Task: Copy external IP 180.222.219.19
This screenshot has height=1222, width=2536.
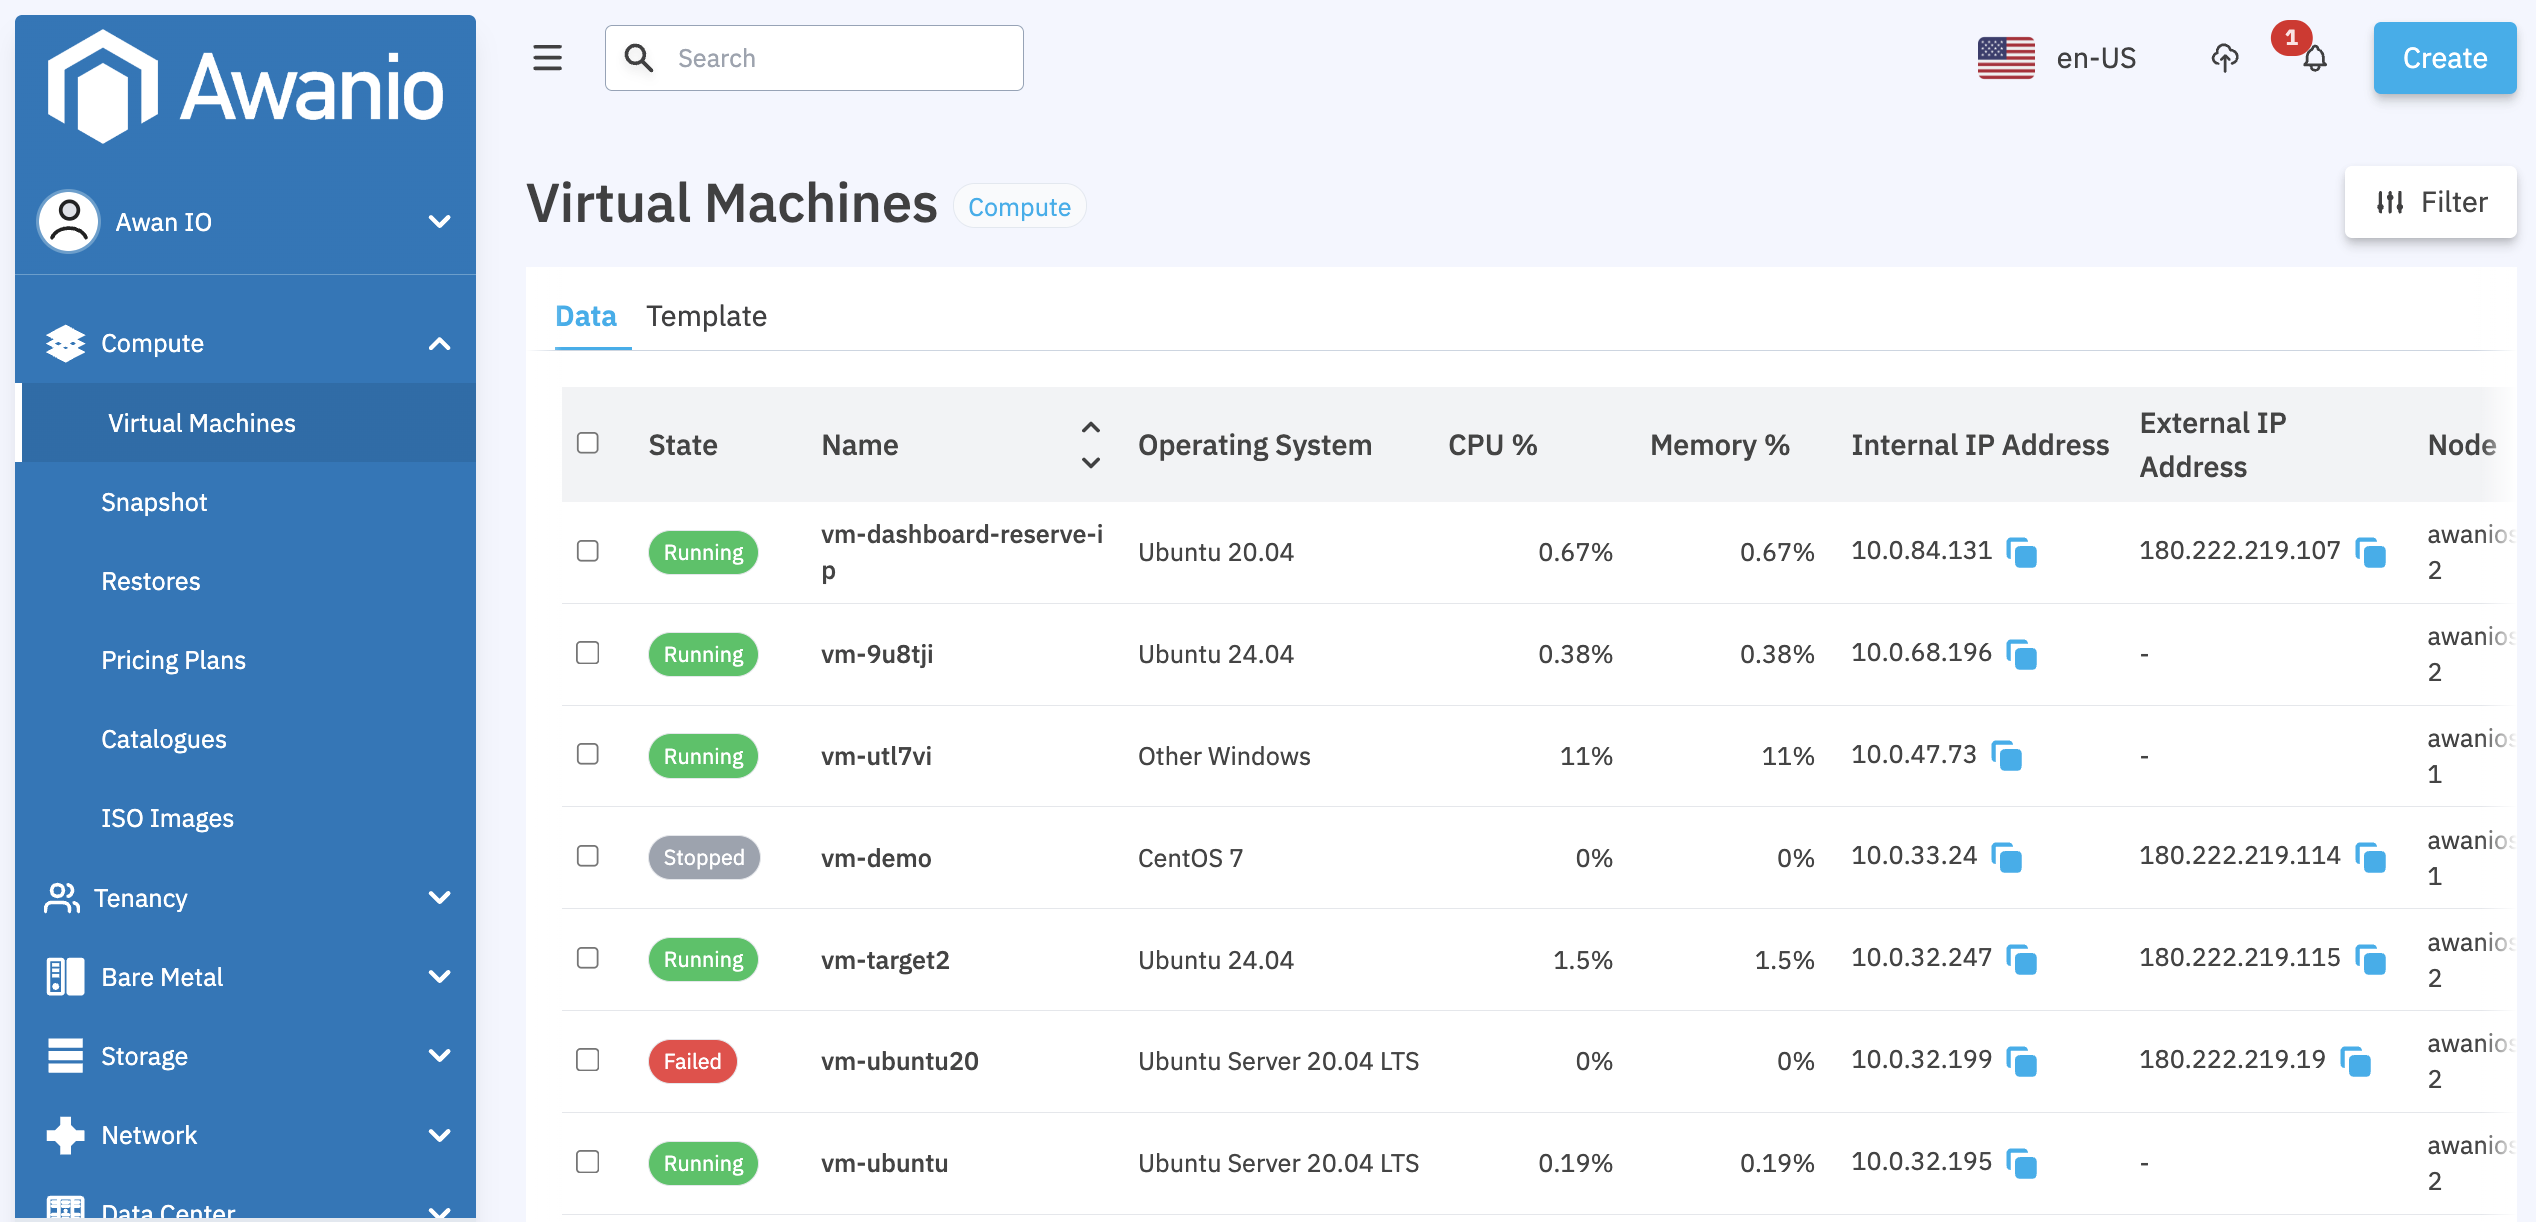Action: pos(2356,1061)
